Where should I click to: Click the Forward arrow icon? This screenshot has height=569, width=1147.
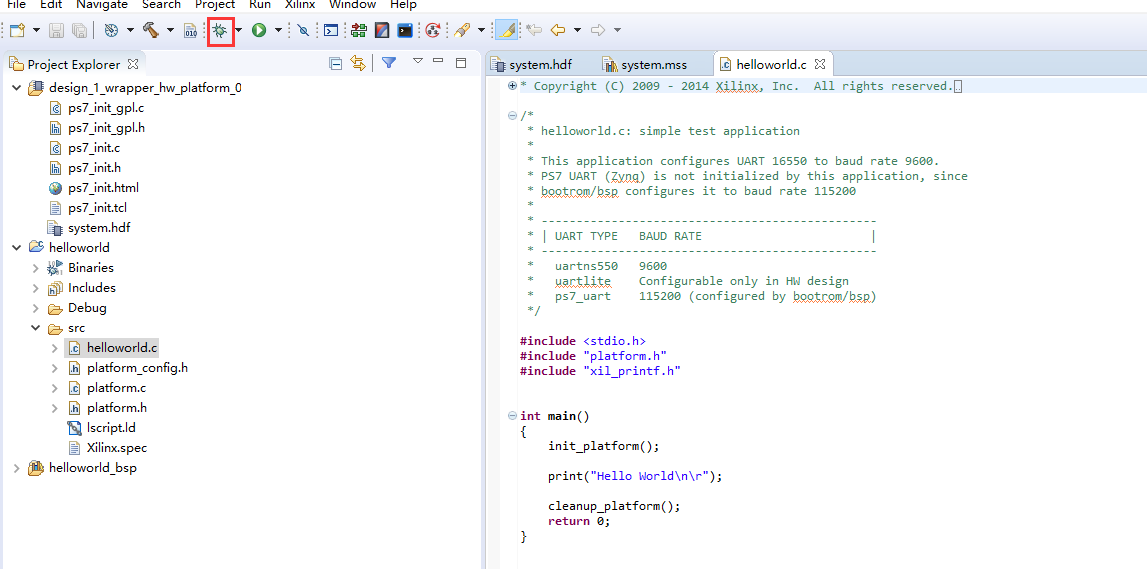click(598, 30)
